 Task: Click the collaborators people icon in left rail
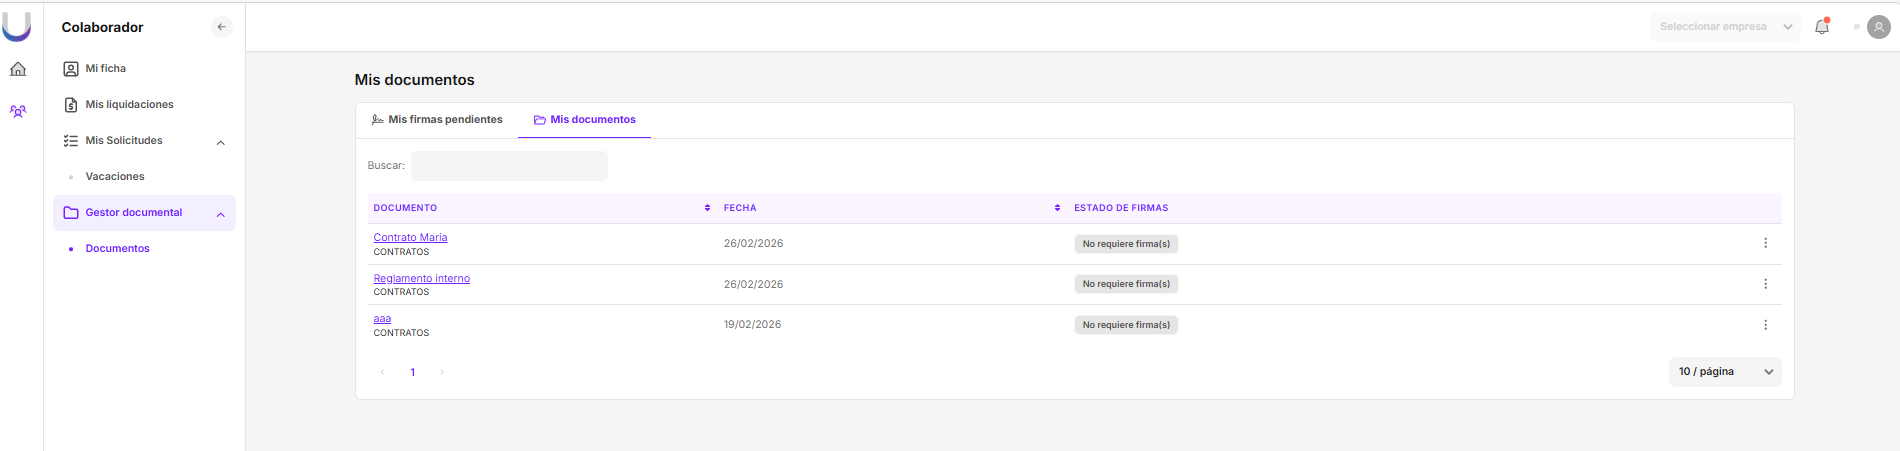coord(18,111)
